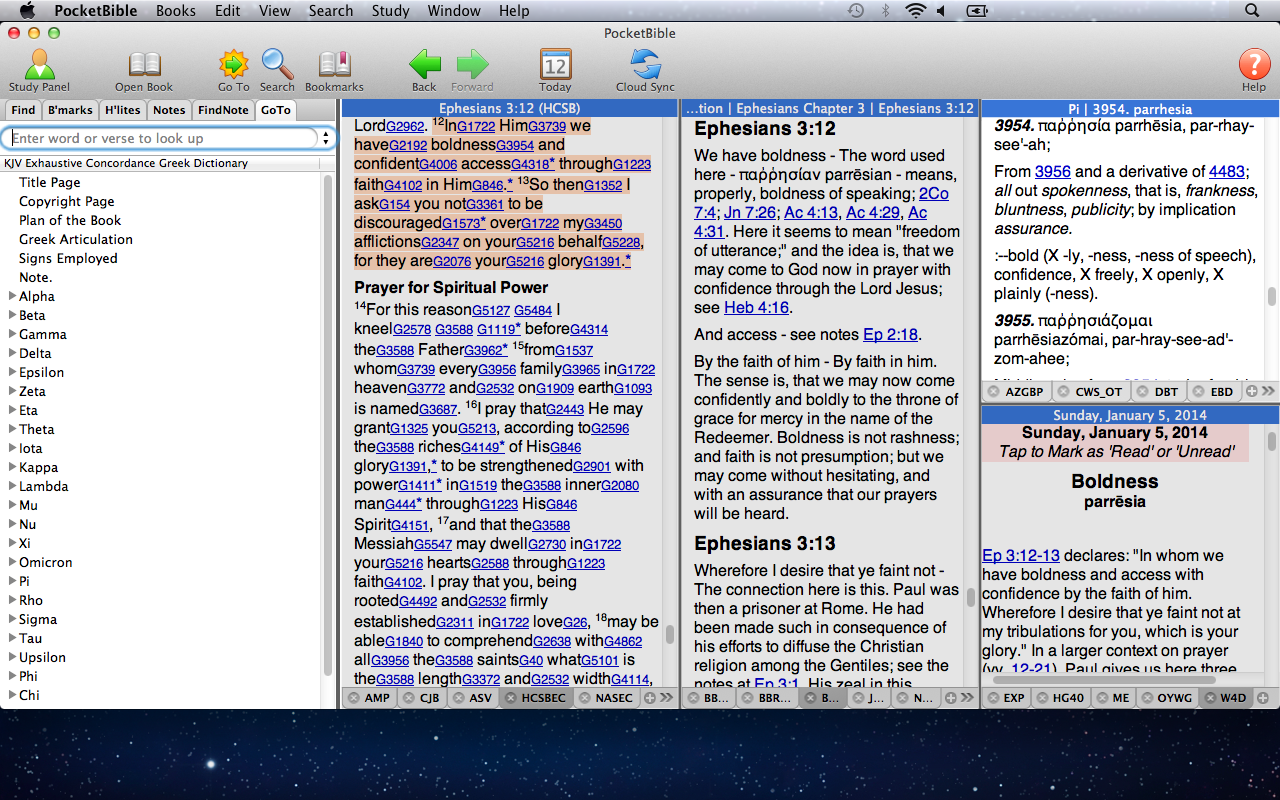Open the Window menu
The height and width of the screenshot is (800, 1280).
click(454, 11)
